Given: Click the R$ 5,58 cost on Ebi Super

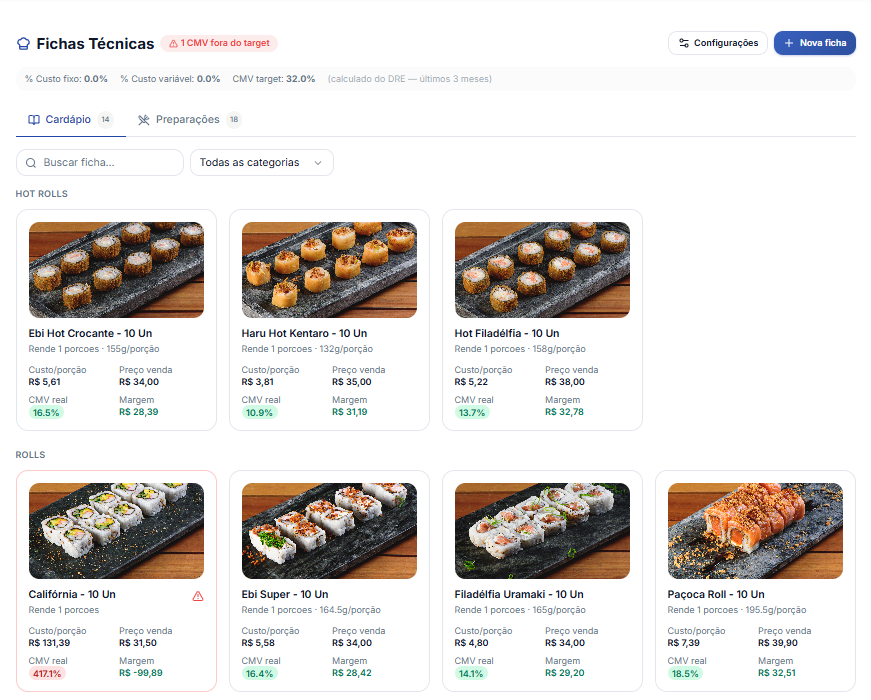Looking at the screenshot, I should pyautogui.click(x=258, y=643).
